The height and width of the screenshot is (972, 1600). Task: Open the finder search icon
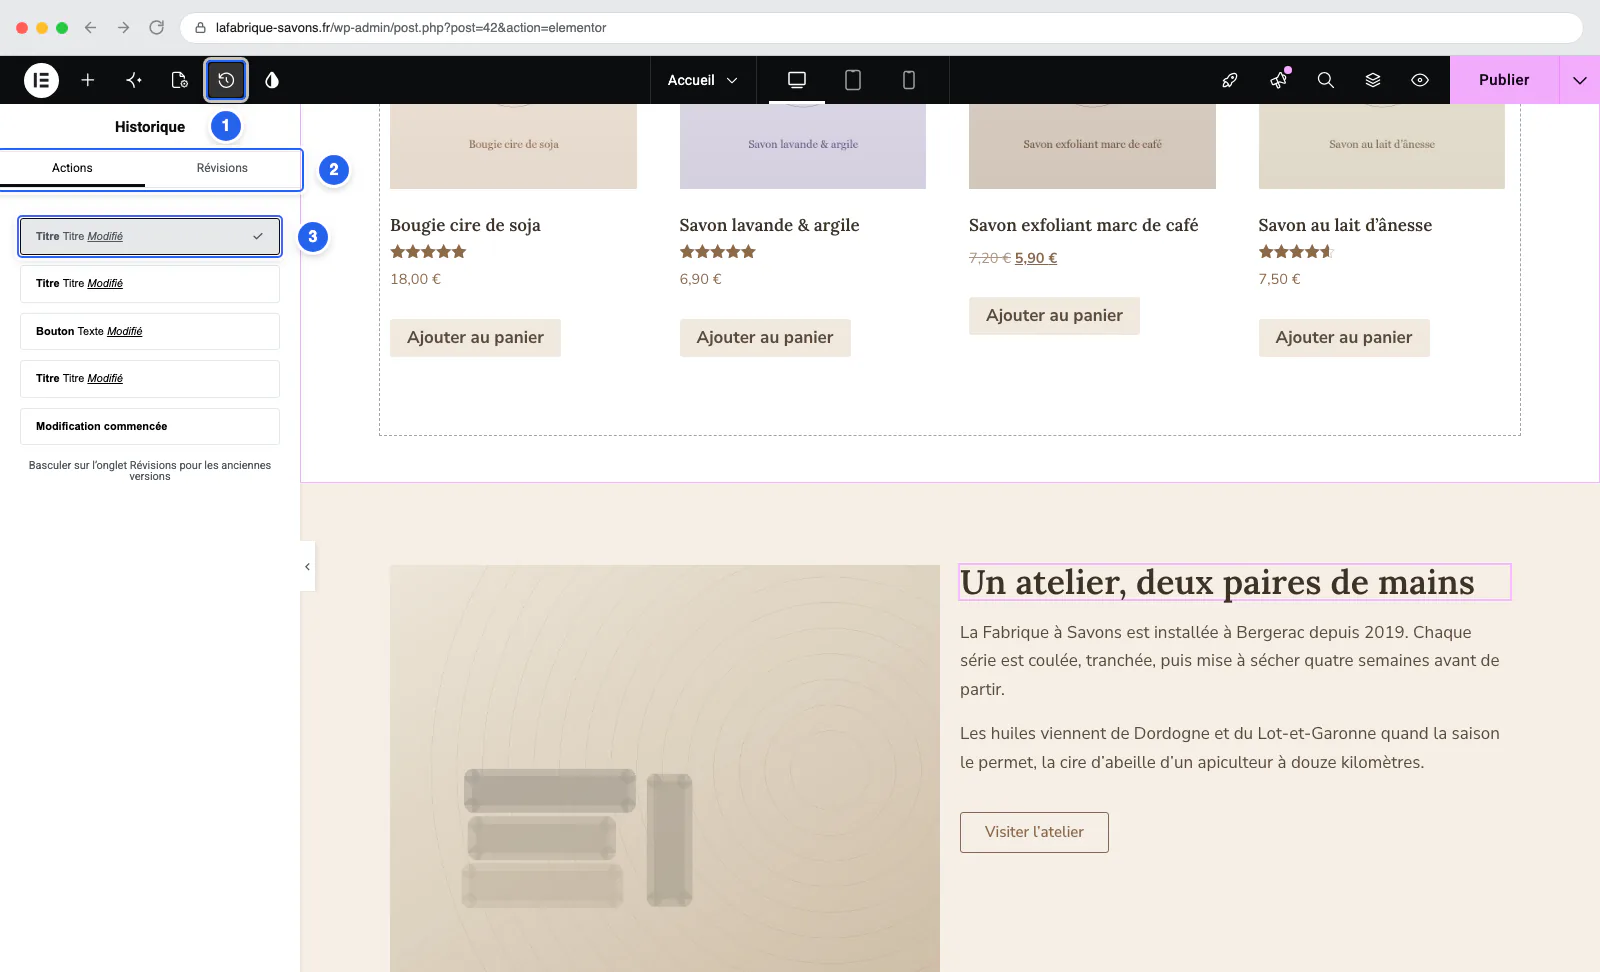coord(1326,80)
